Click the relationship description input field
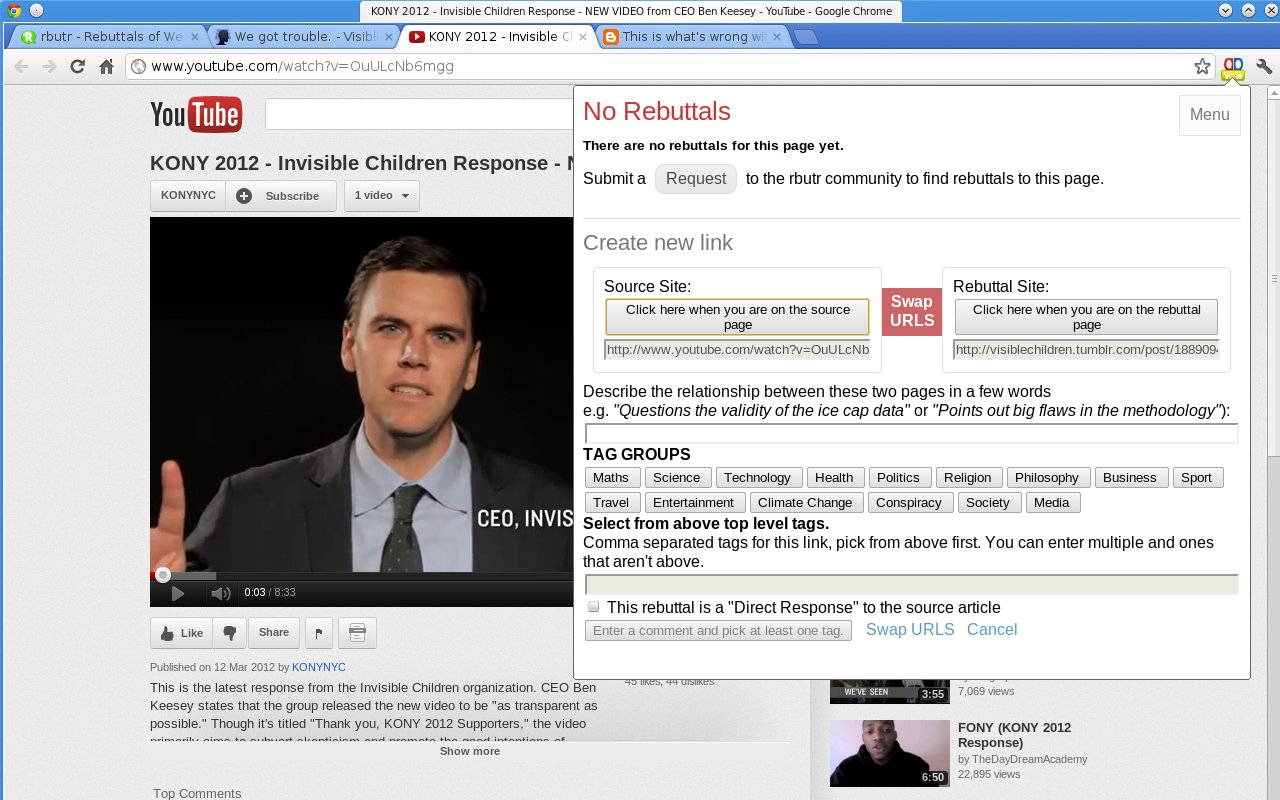Image resolution: width=1280 pixels, height=800 pixels. [x=912, y=433]
